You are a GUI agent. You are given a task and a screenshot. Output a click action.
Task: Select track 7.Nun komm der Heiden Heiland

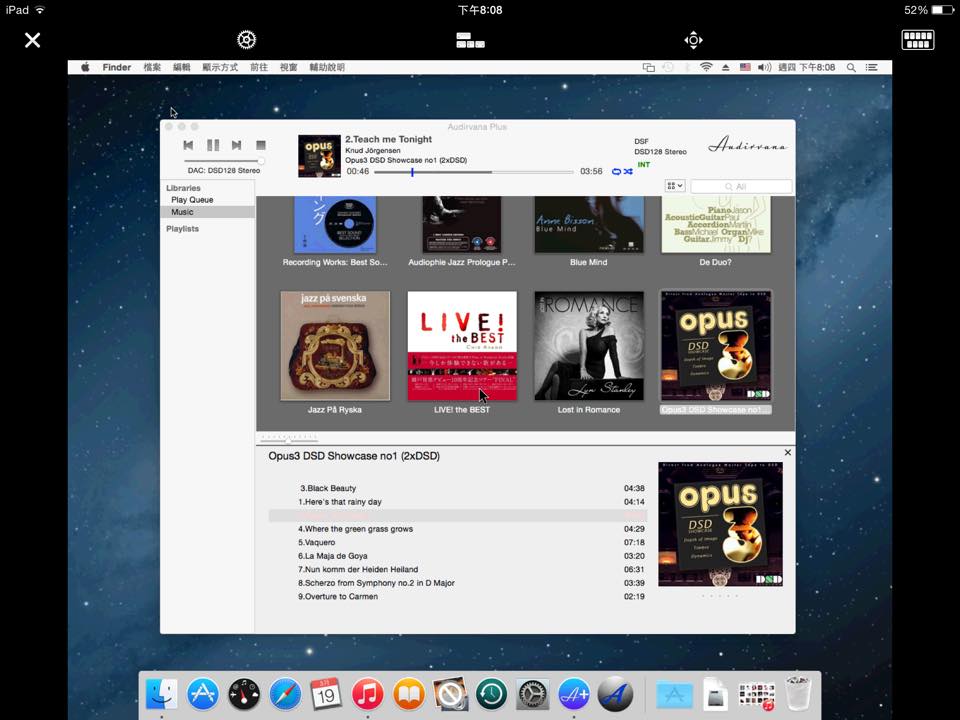tap(457, 569)
